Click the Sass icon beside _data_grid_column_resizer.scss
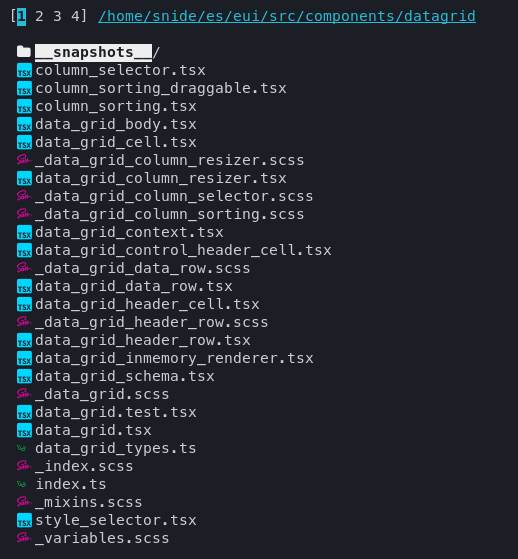The image size is (518, 559). tap(24, 160)
